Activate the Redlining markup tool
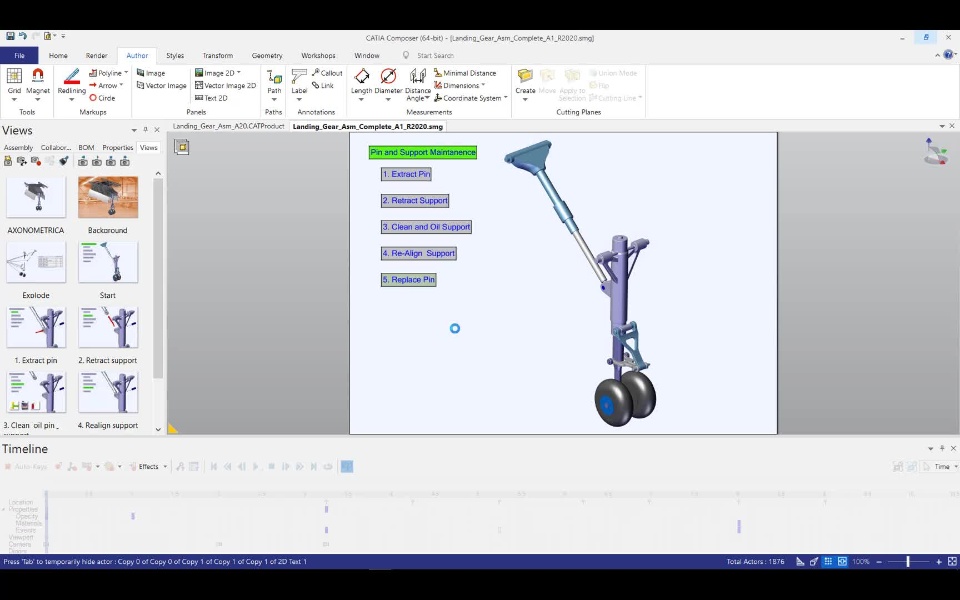 click(72, 81)
